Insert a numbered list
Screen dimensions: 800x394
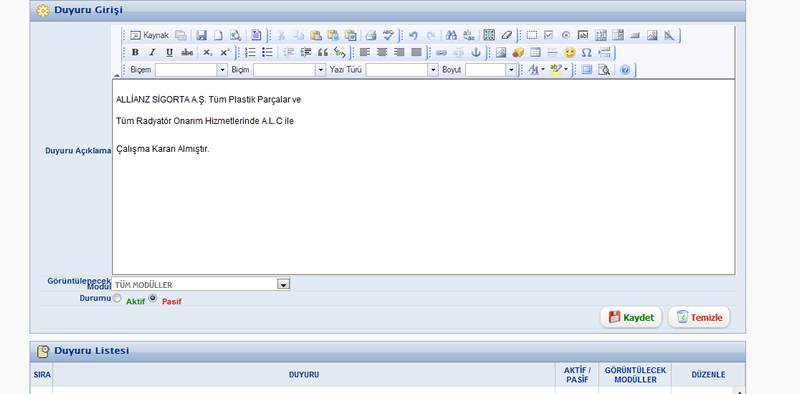tap(250, 52)
